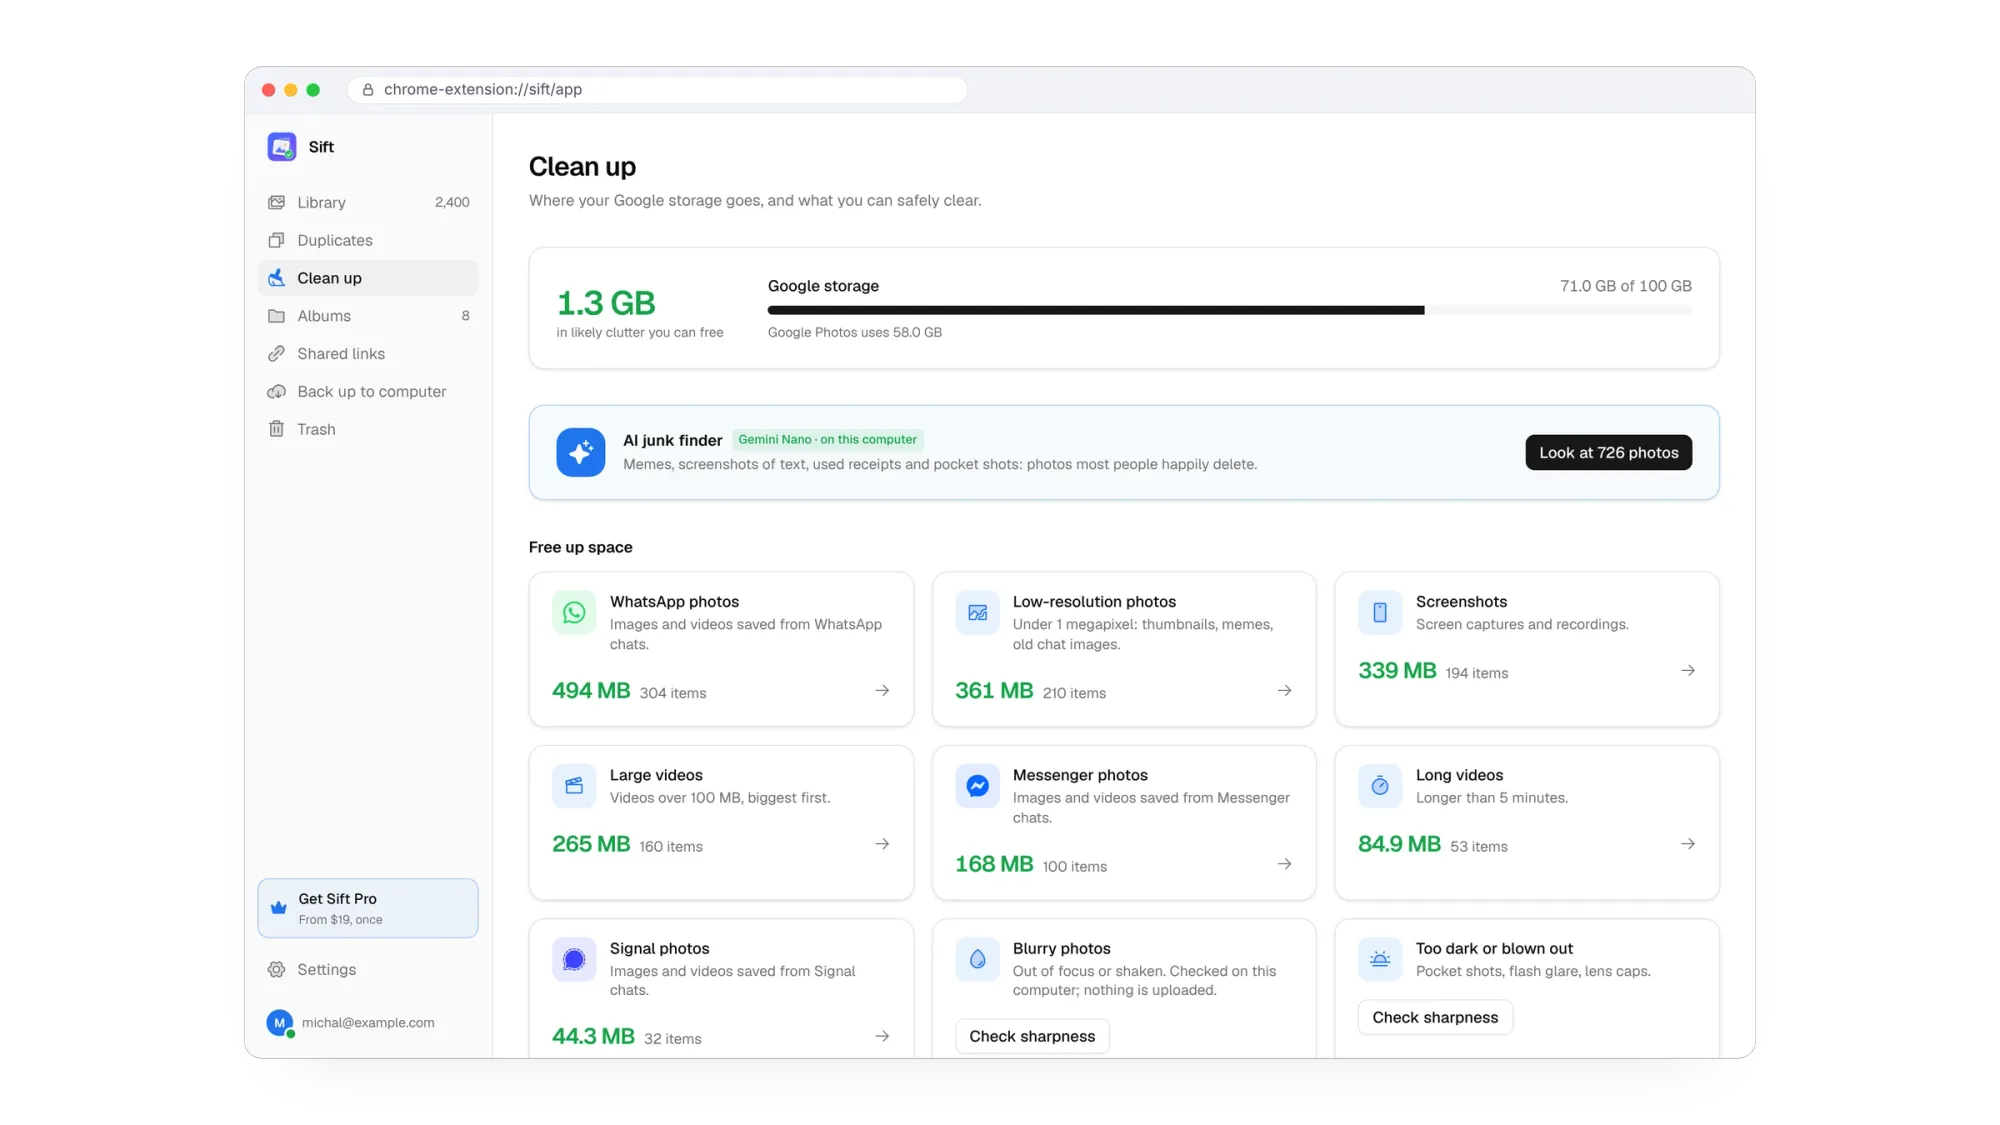Open Library in the sidebar
The height and width of the screenshot is (1125, 2000).
click(x=368, y=203)
